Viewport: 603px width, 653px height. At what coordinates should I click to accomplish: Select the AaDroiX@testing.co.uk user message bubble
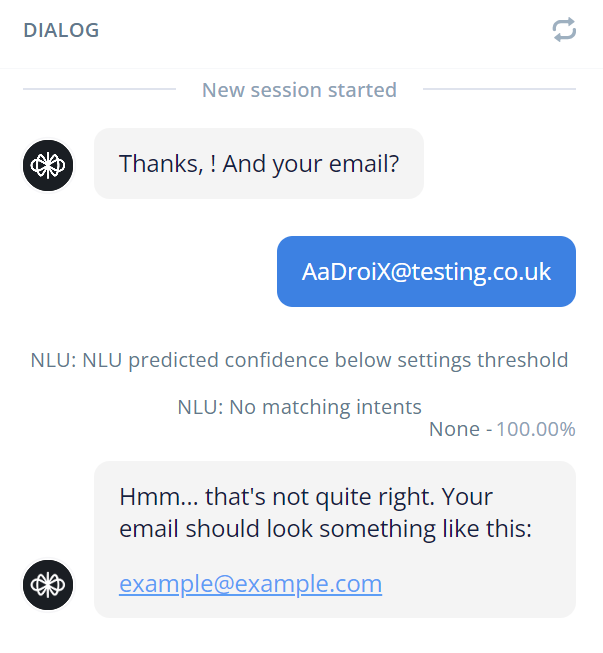pos(426,272)
